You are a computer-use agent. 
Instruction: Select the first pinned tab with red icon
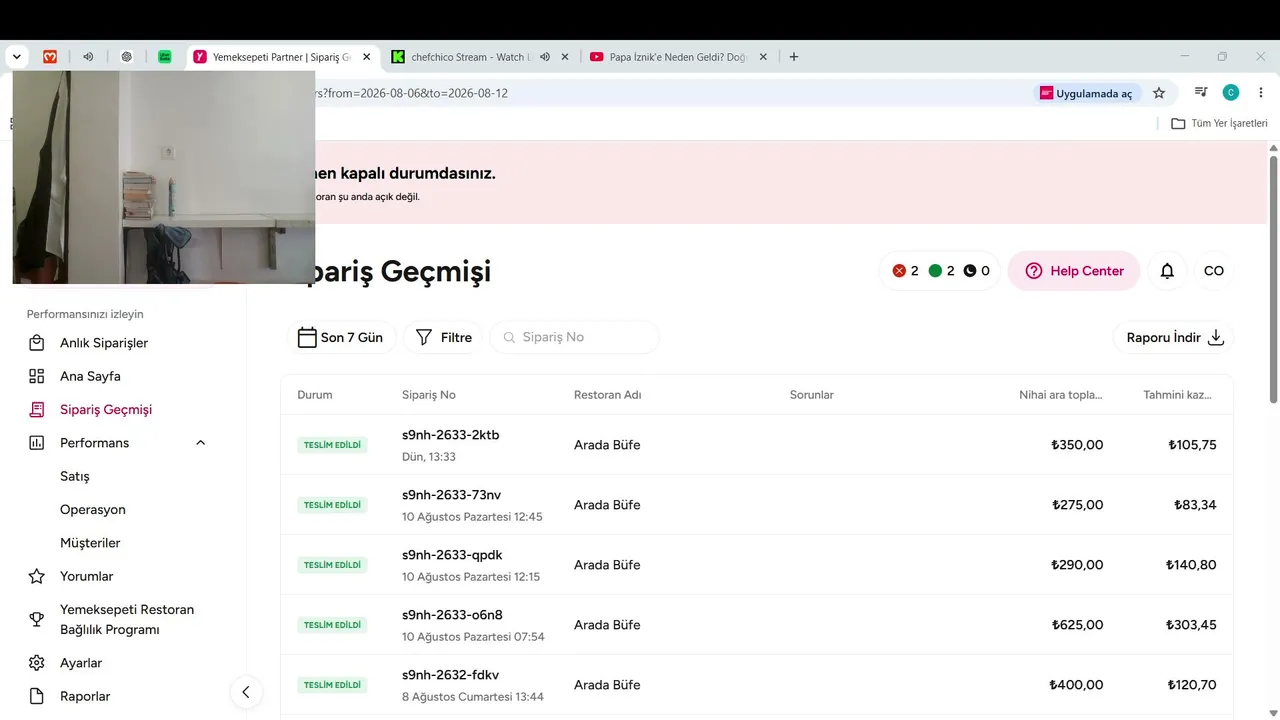50,57
